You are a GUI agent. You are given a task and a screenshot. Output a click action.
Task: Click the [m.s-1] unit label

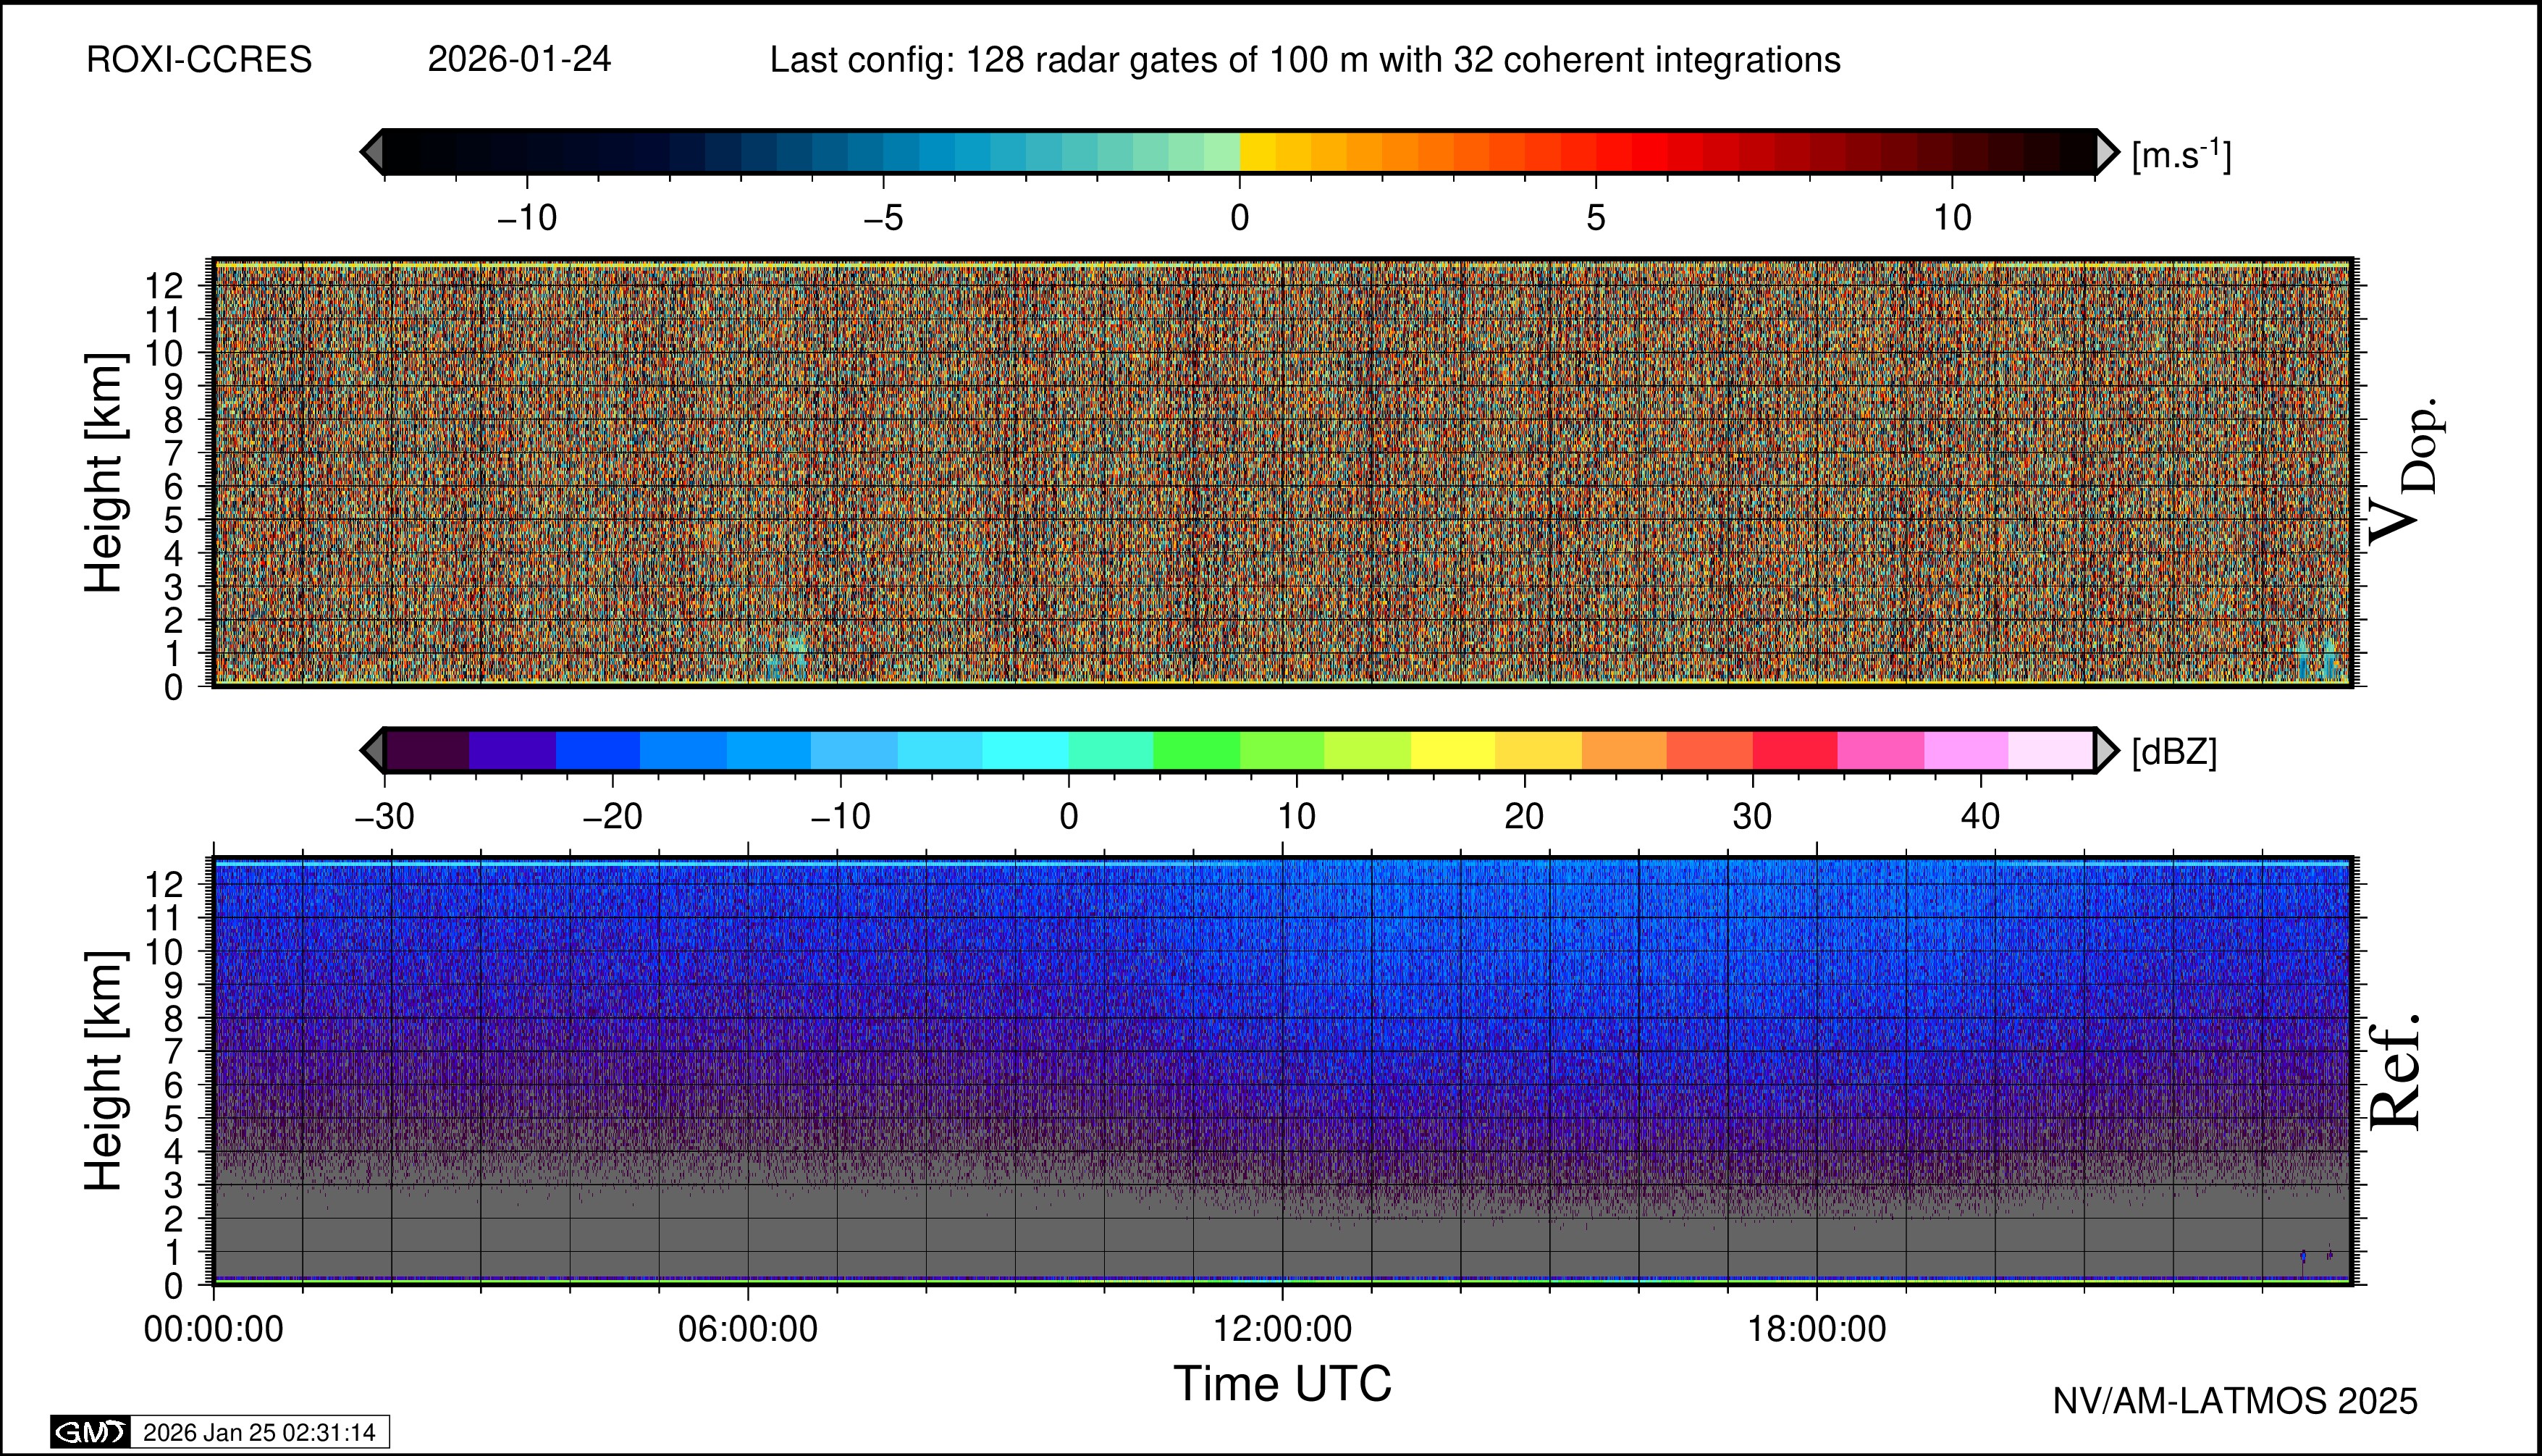(x=2181, y=155)
